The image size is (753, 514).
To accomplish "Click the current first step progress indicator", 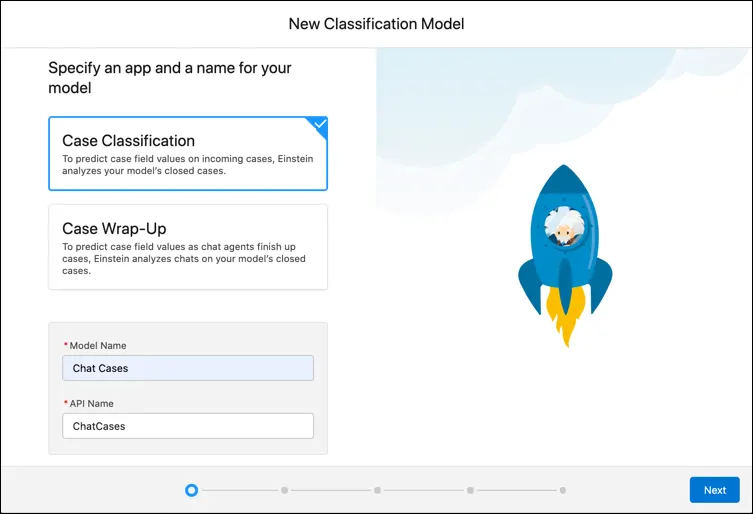I will coord(192,490).
